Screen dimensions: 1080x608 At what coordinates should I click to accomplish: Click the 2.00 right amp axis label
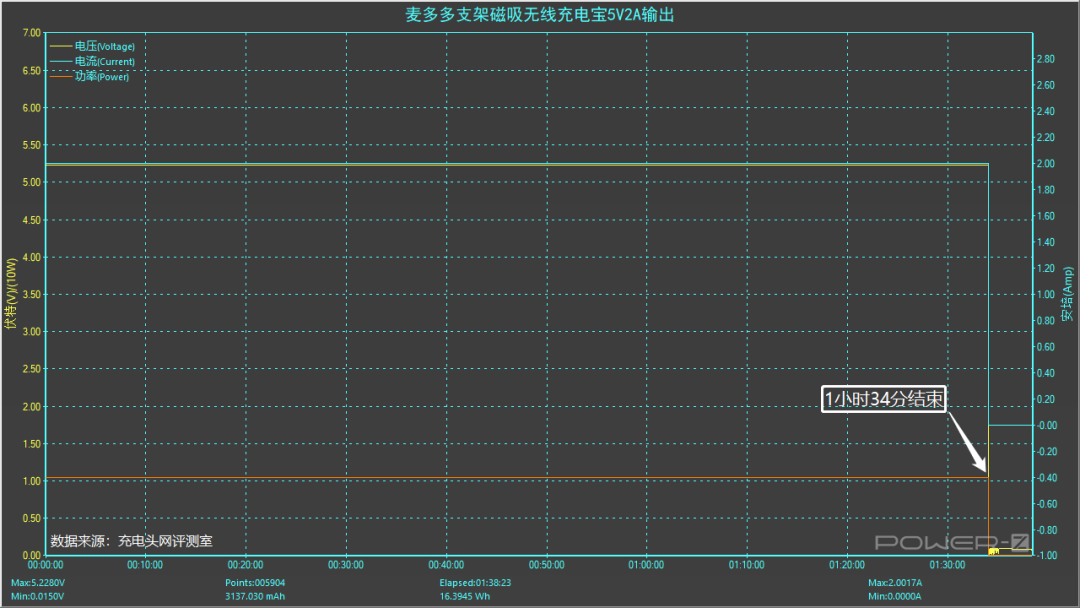click(x=1046, y=163)
